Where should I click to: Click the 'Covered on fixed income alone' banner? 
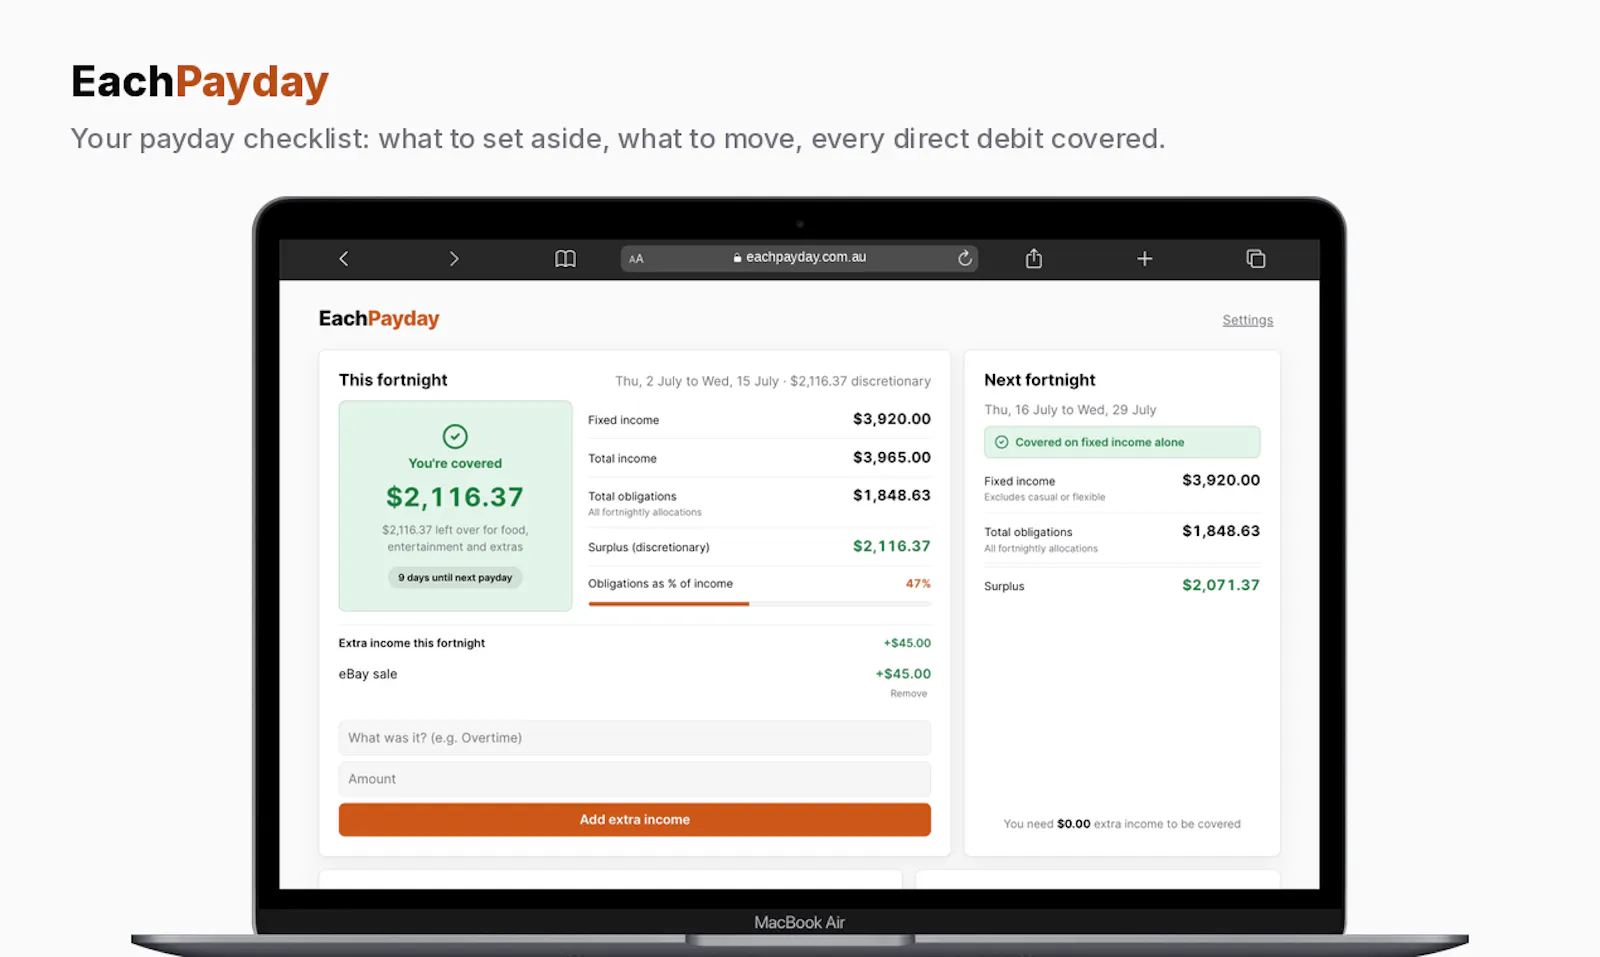pos(1122,442)
